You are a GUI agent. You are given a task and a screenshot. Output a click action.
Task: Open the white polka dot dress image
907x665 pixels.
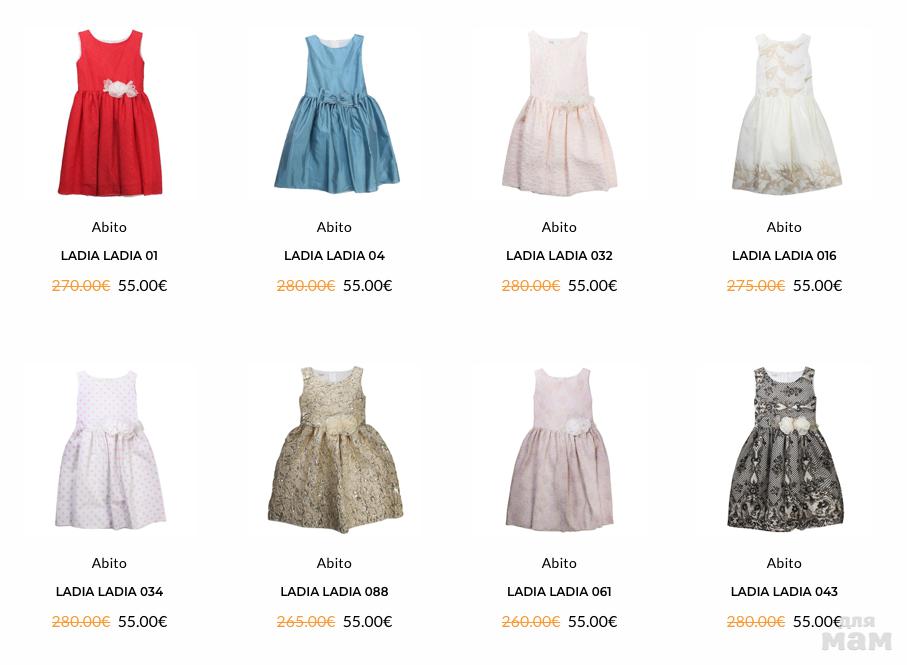coord(110,450)
